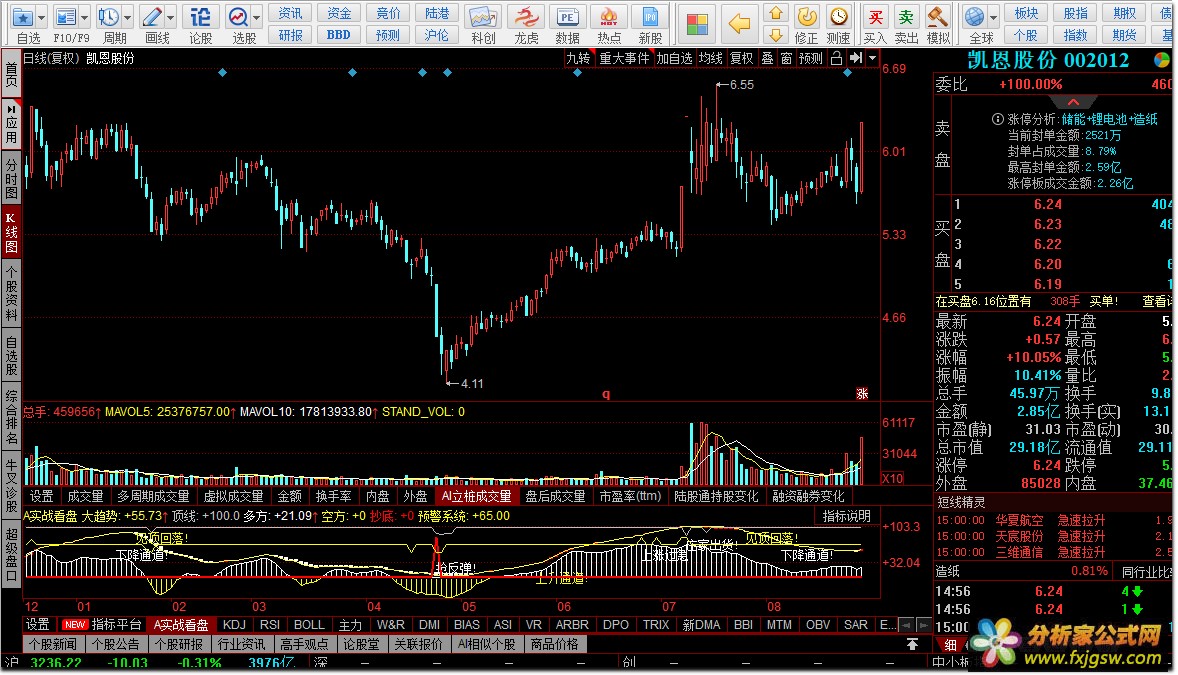
Task: Click the colorful four-square layout icon
Action: click(x=697, y=24)
